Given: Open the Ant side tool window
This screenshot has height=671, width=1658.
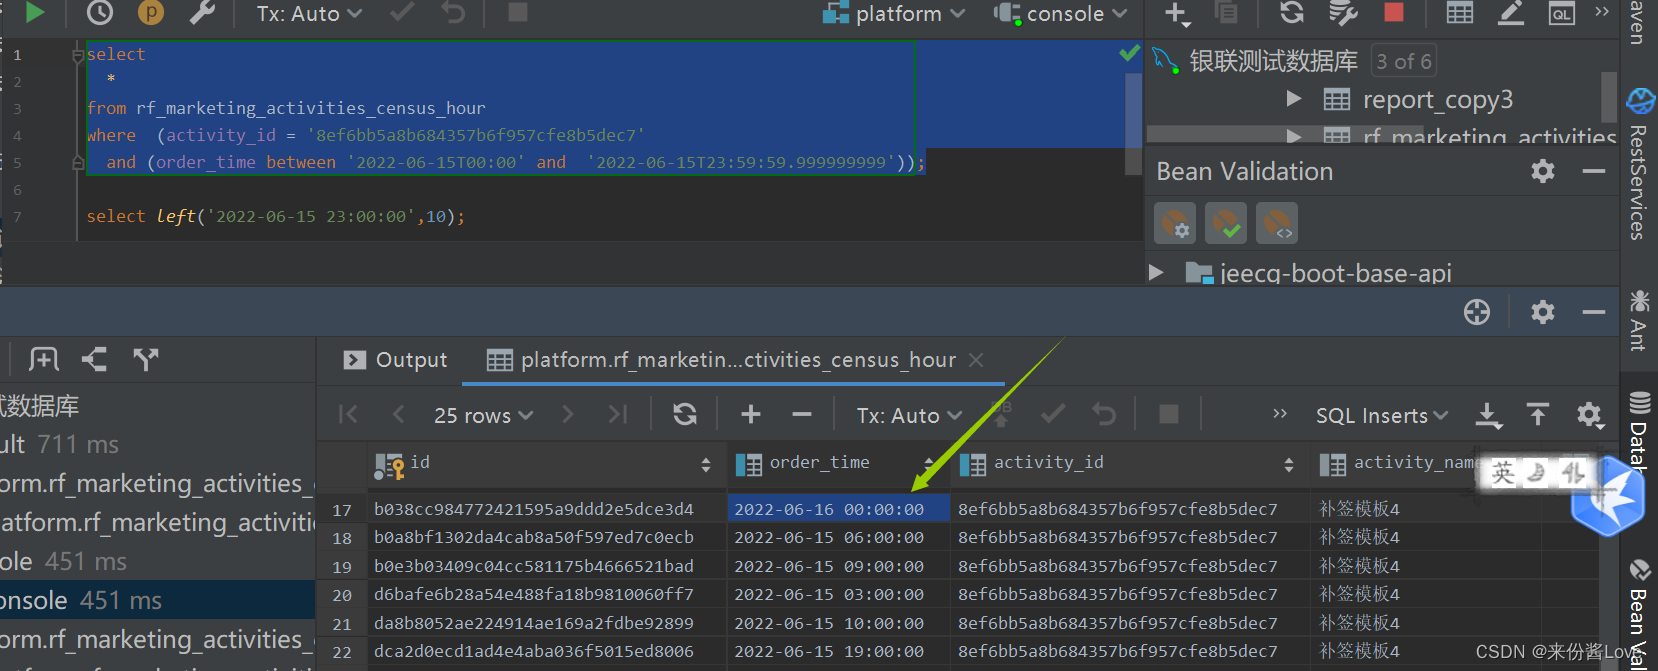Looking at the screenshot, I should [1639, 320].
